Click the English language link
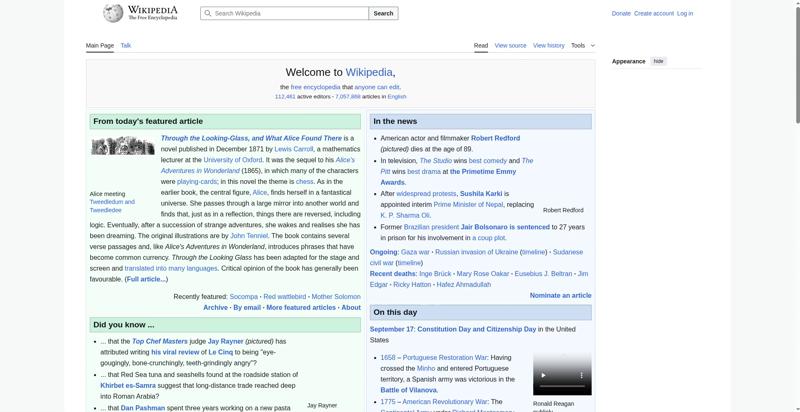 [x=396, y=96]
